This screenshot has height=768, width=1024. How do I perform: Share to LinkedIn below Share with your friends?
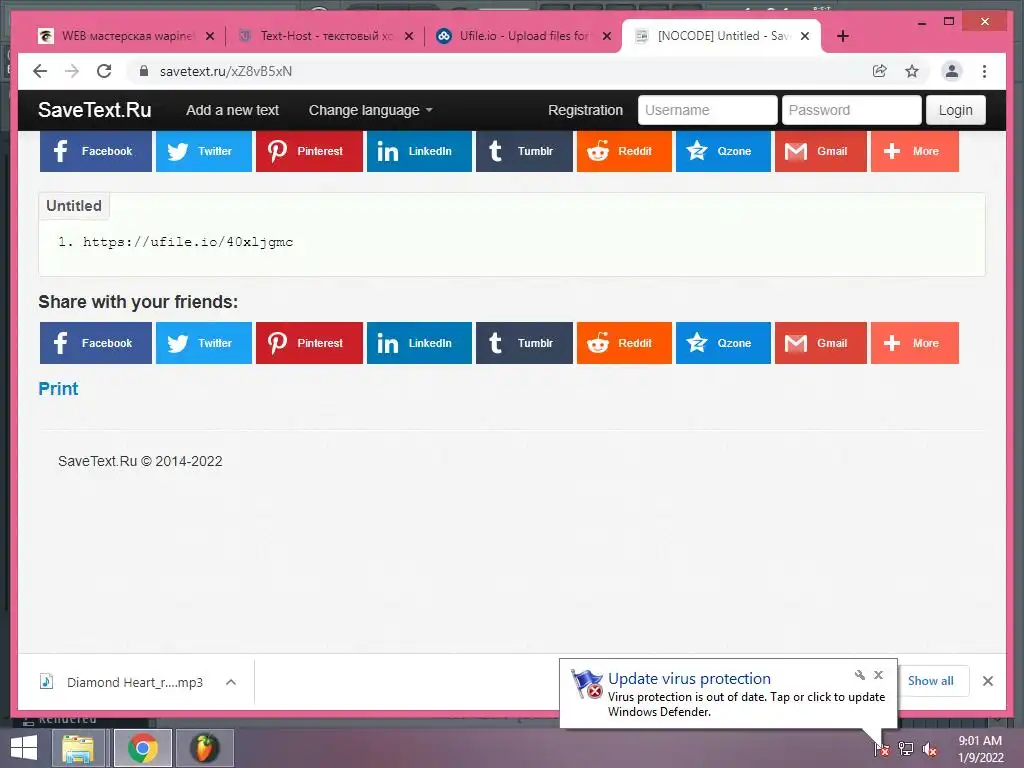[419, 343]
